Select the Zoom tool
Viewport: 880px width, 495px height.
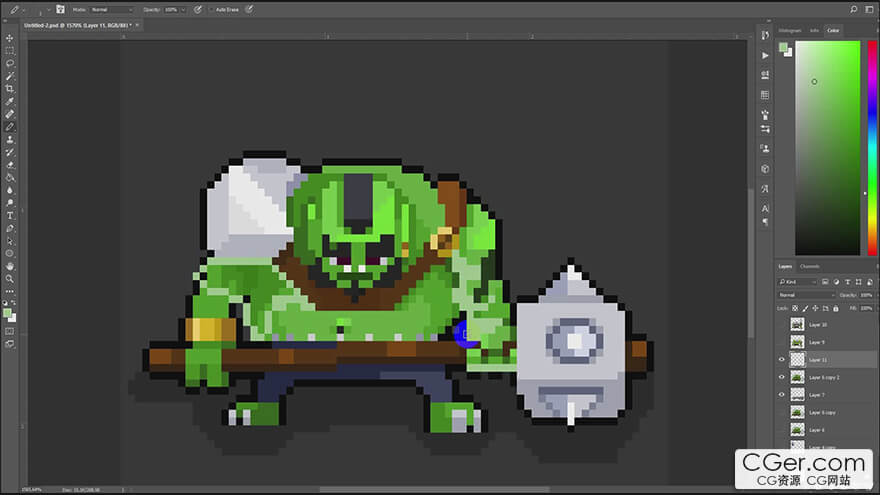click(x=10, y=279)
